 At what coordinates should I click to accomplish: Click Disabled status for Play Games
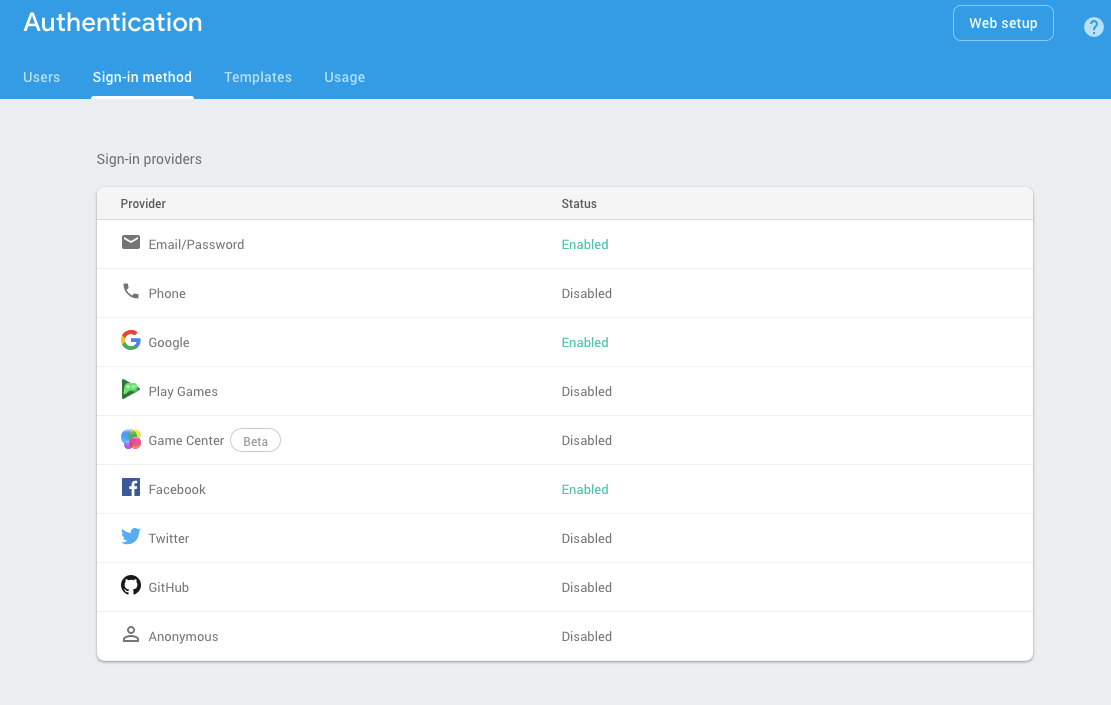coord(587,391)
